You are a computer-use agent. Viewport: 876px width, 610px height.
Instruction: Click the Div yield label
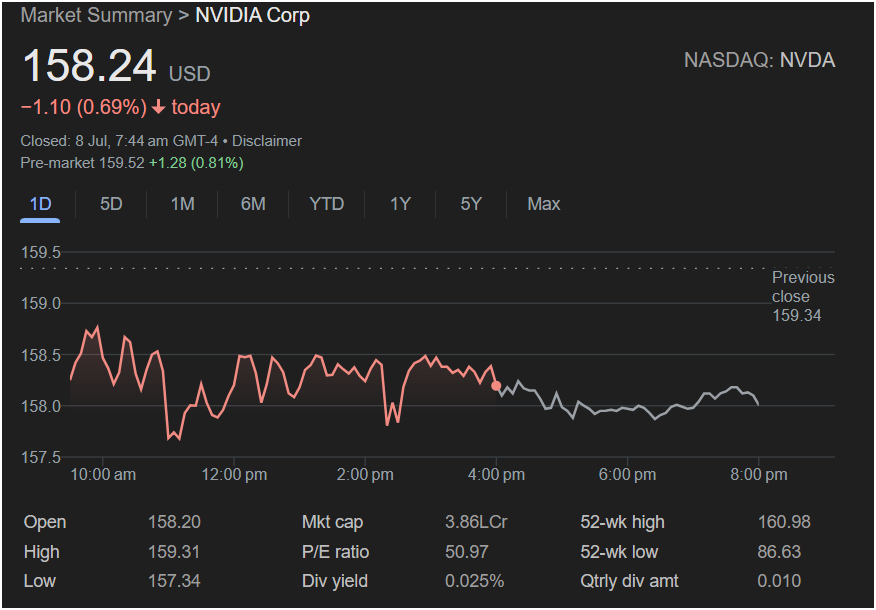click(x=335, y=581)
